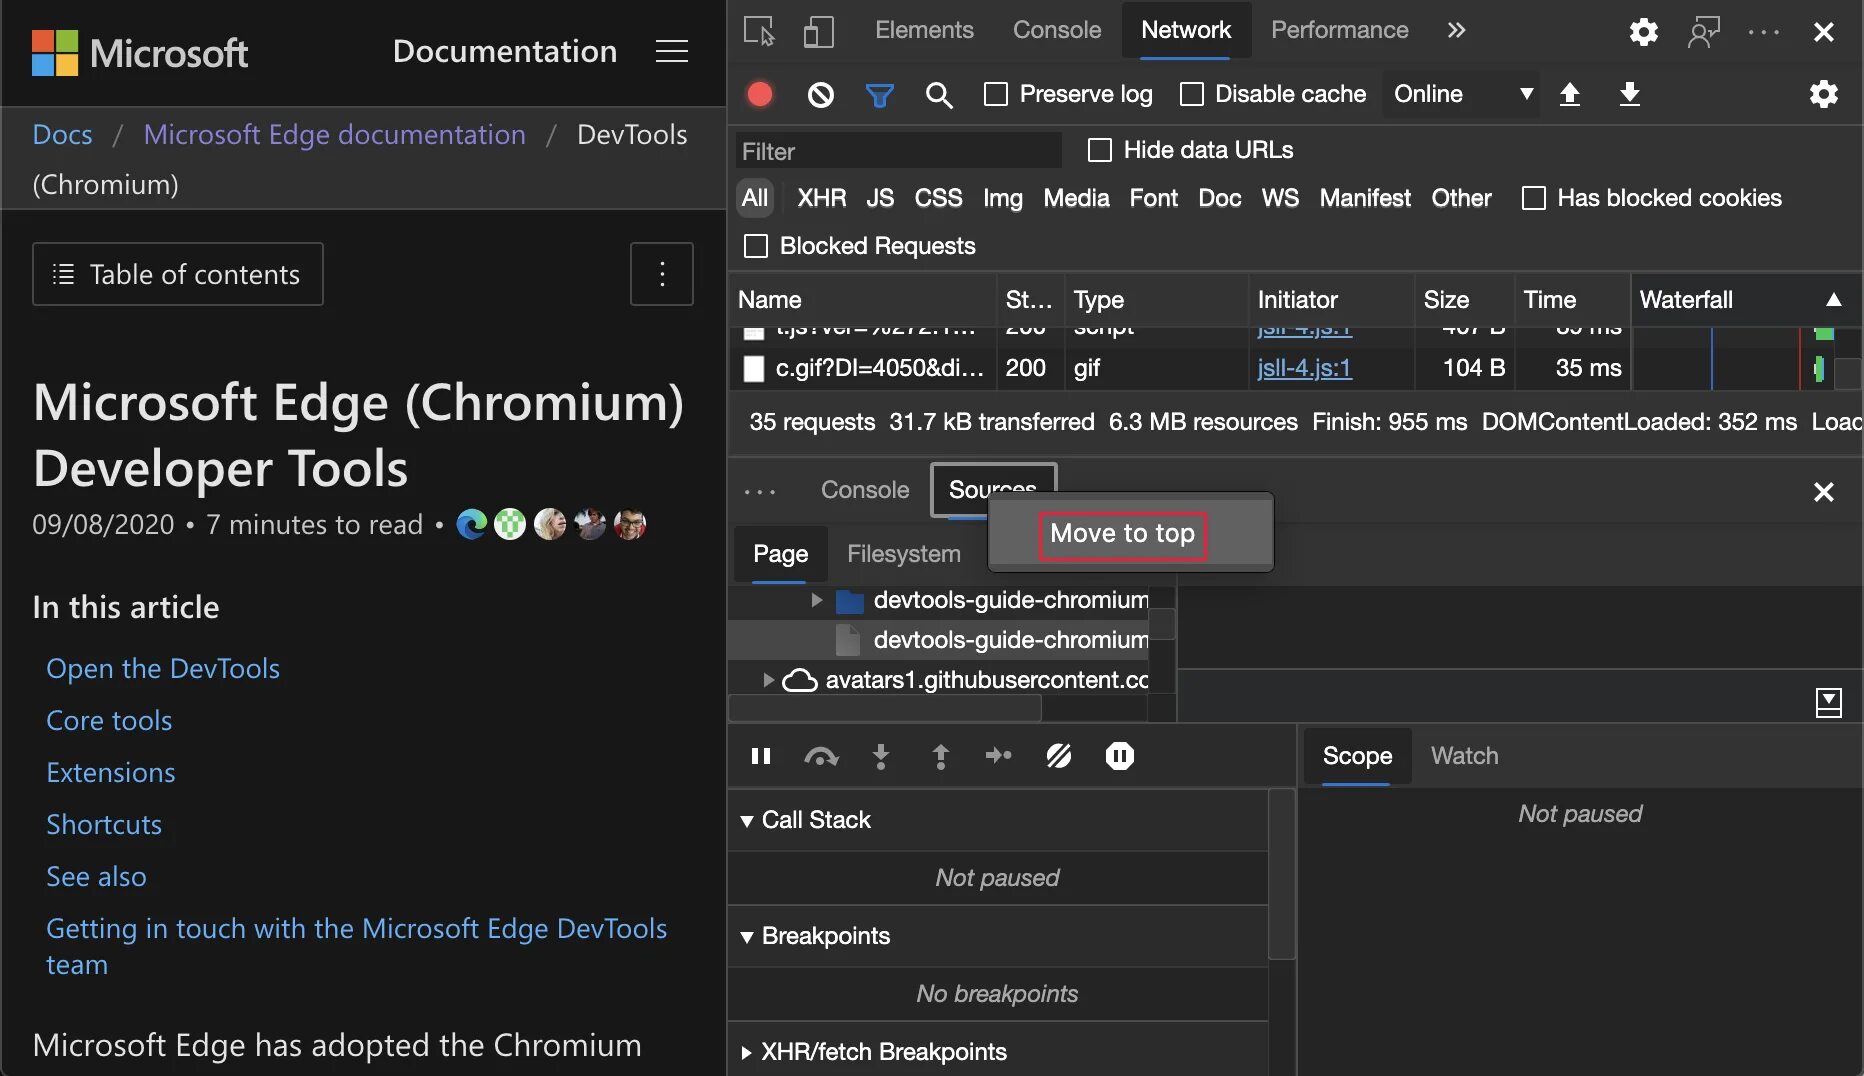Go to Docs breadcrumb link
This screenshot has height=1076, width=1864.
(x=62, y=134)
